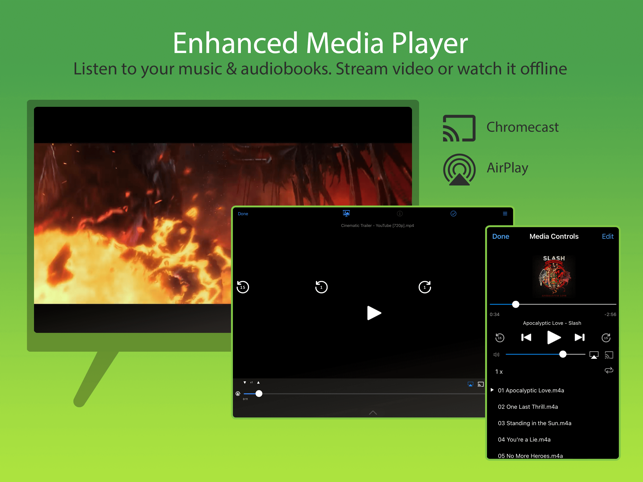Change the 1x playback speed
Image resolution: width=643 pixels, height=482 pixels.
(x=499, y=372)
